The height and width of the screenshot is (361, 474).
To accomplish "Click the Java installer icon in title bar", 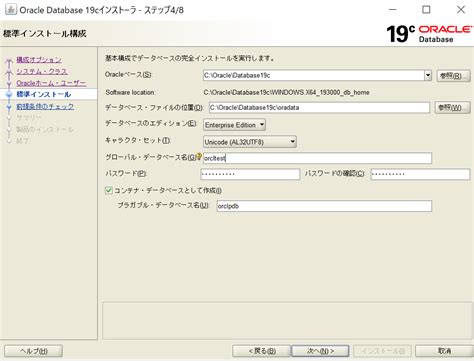I will (x=10, y=9).
